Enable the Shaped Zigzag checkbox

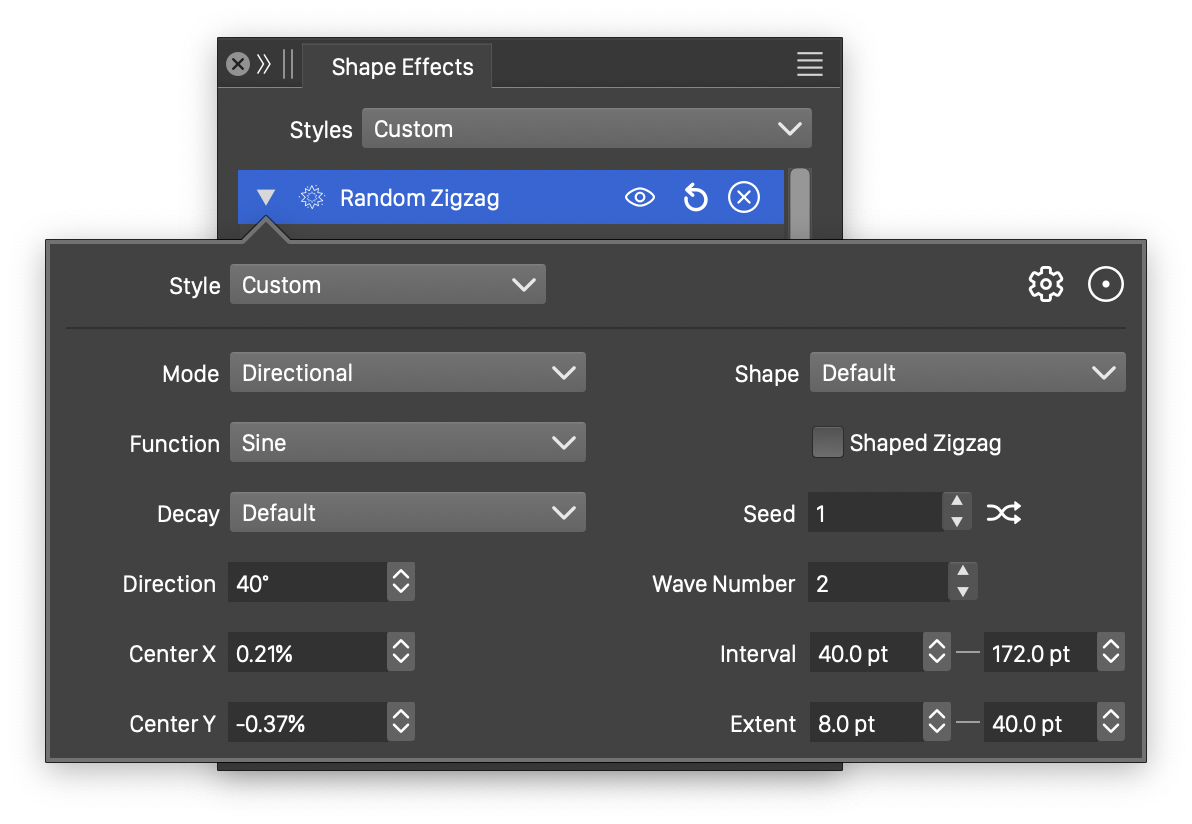click(827, 443)
